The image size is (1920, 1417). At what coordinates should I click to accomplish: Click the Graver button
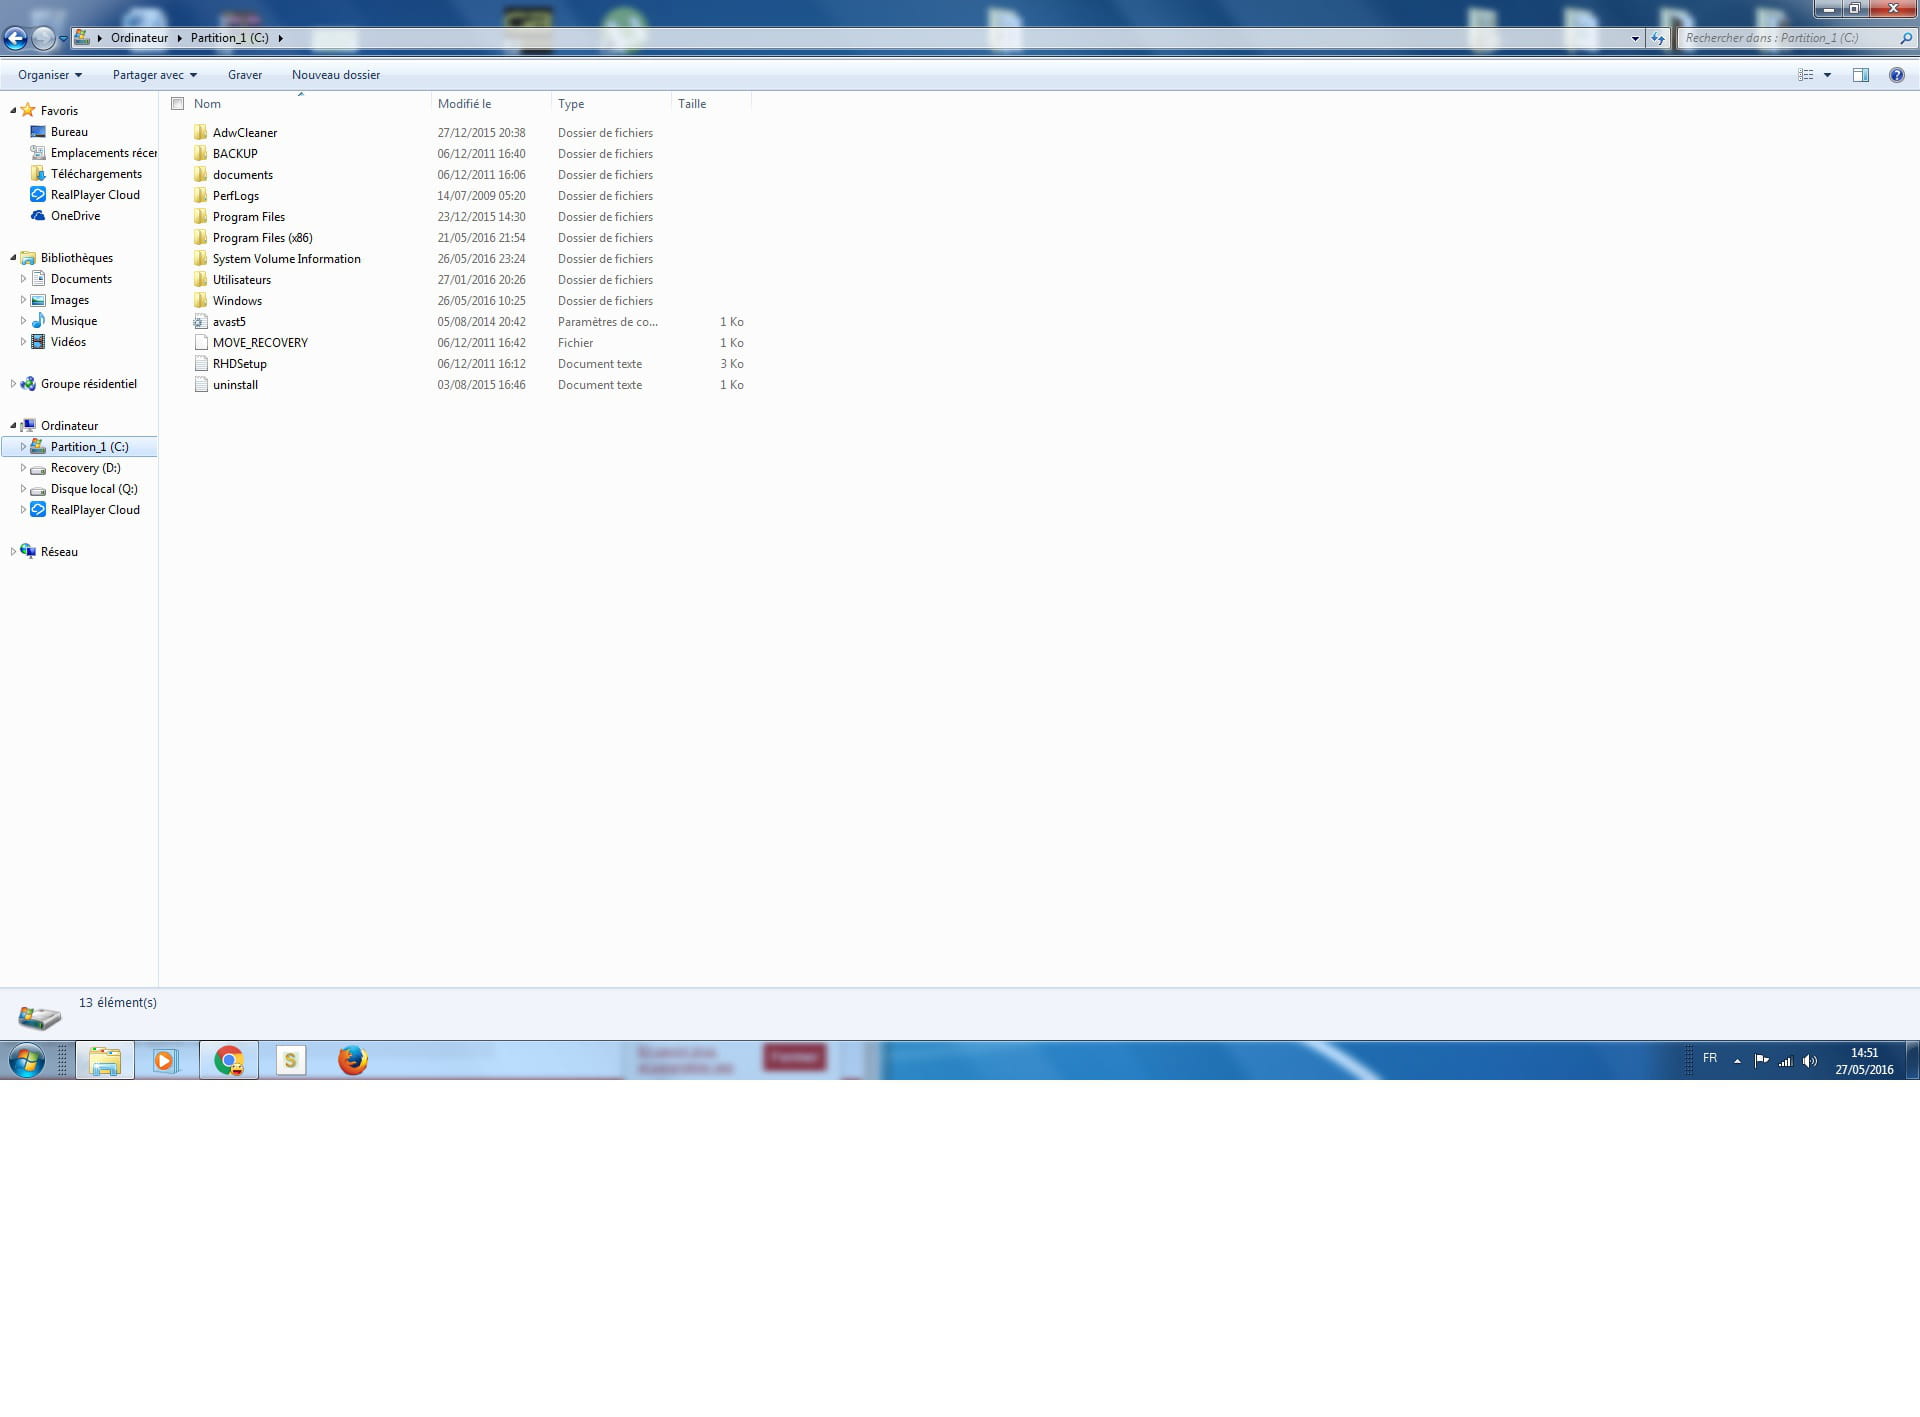(x=244, y=75)
